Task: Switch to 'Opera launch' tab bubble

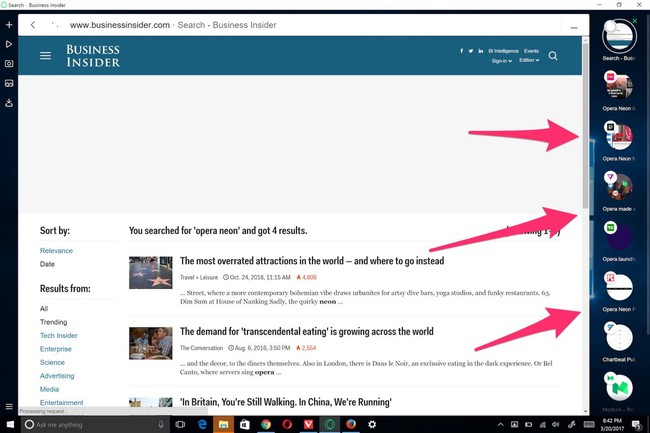Action: [619, 236]
